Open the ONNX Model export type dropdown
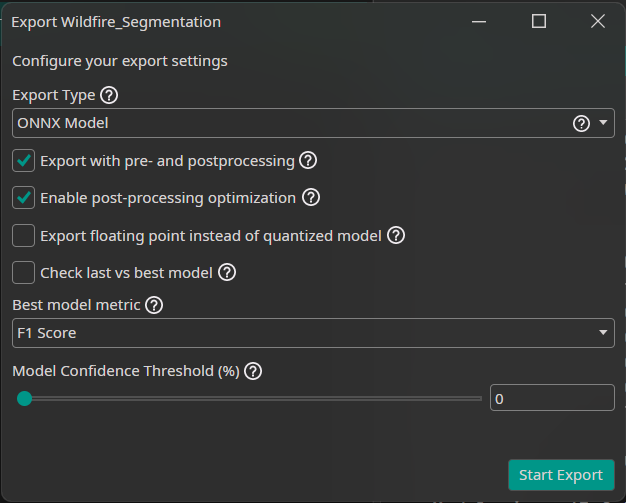Image resolution: width=626 pixels, height=503 pixels. [604, 124]
